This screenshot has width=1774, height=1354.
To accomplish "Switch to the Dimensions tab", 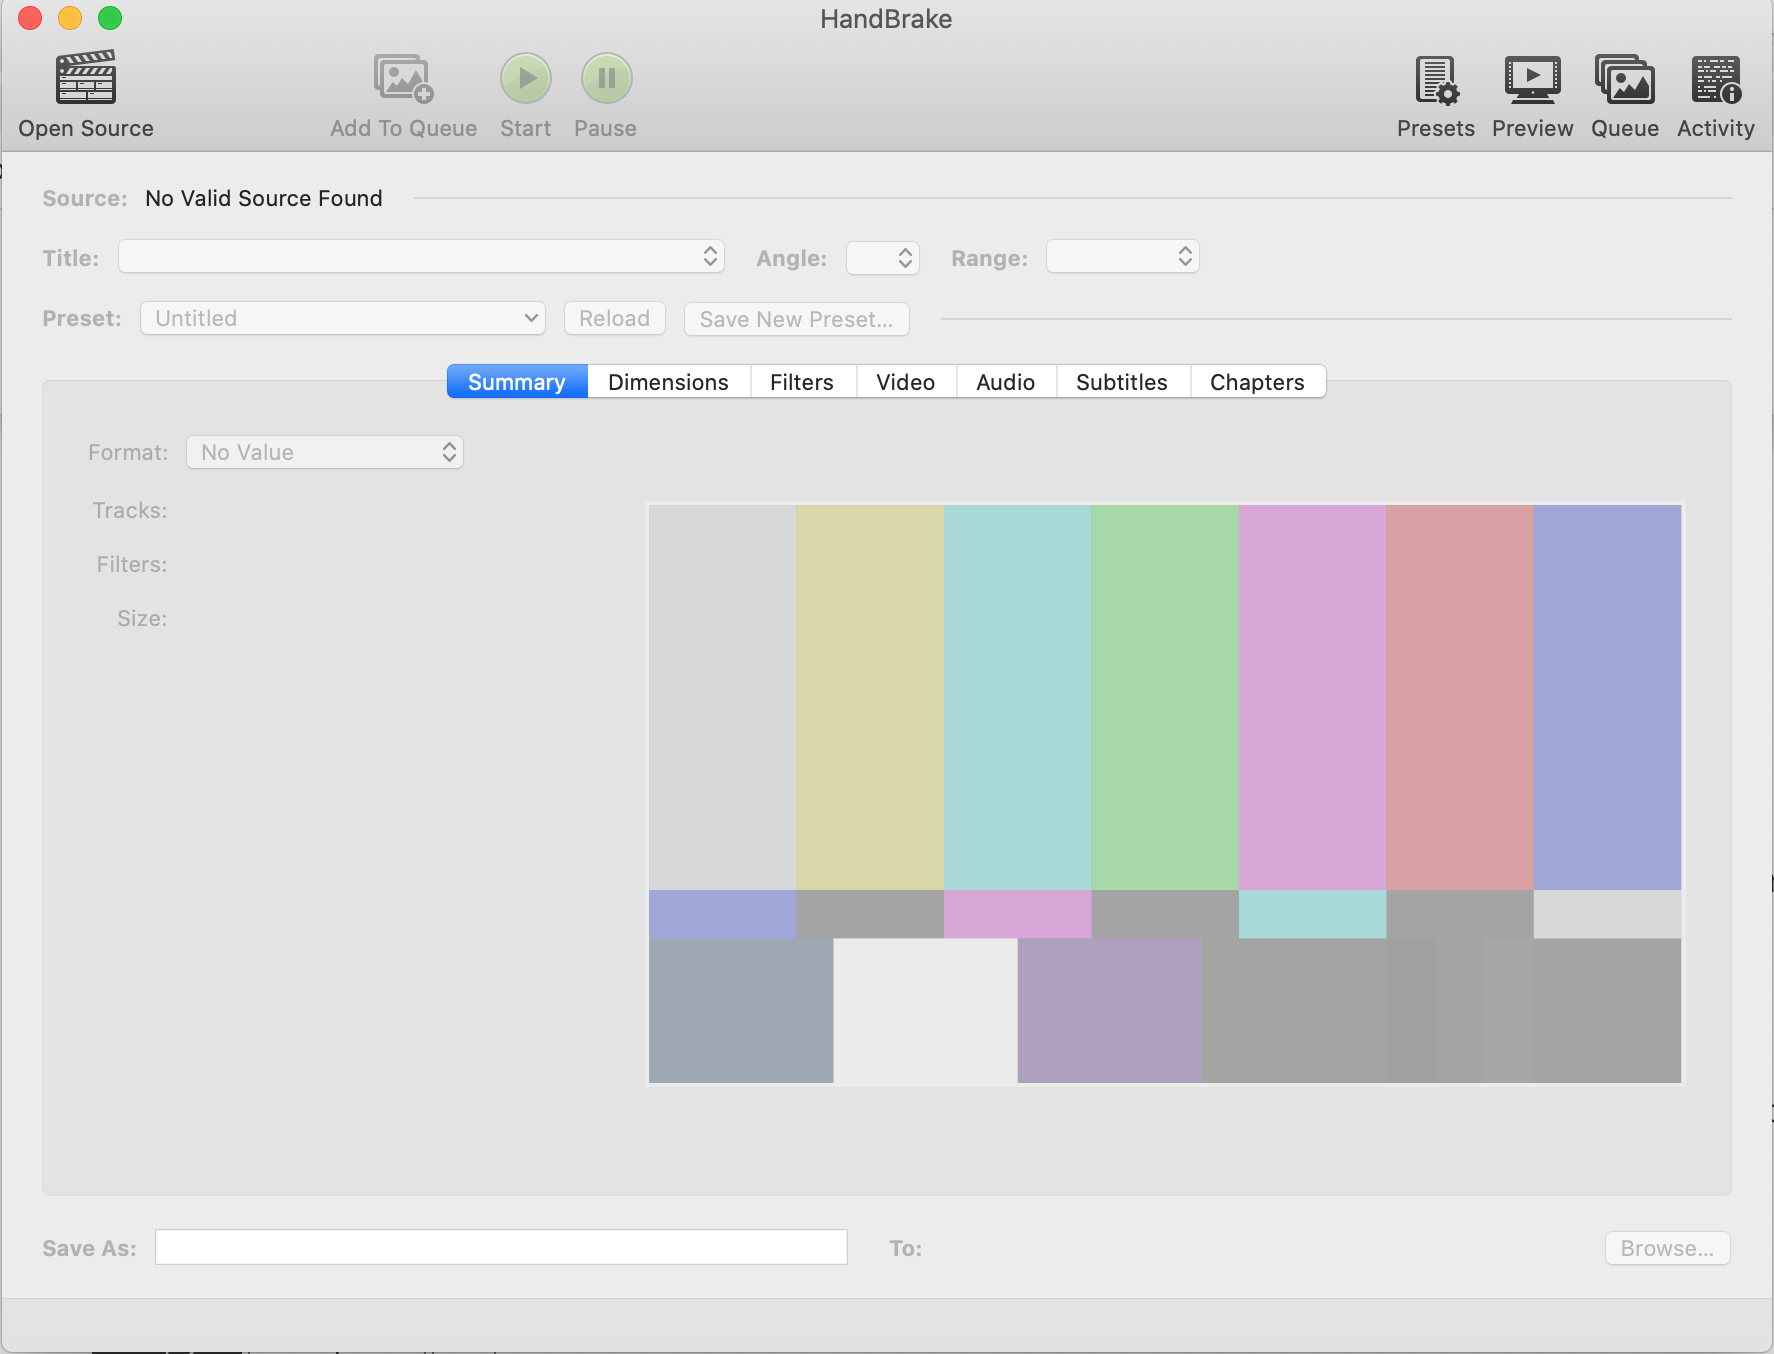I will tap(668, 382).
